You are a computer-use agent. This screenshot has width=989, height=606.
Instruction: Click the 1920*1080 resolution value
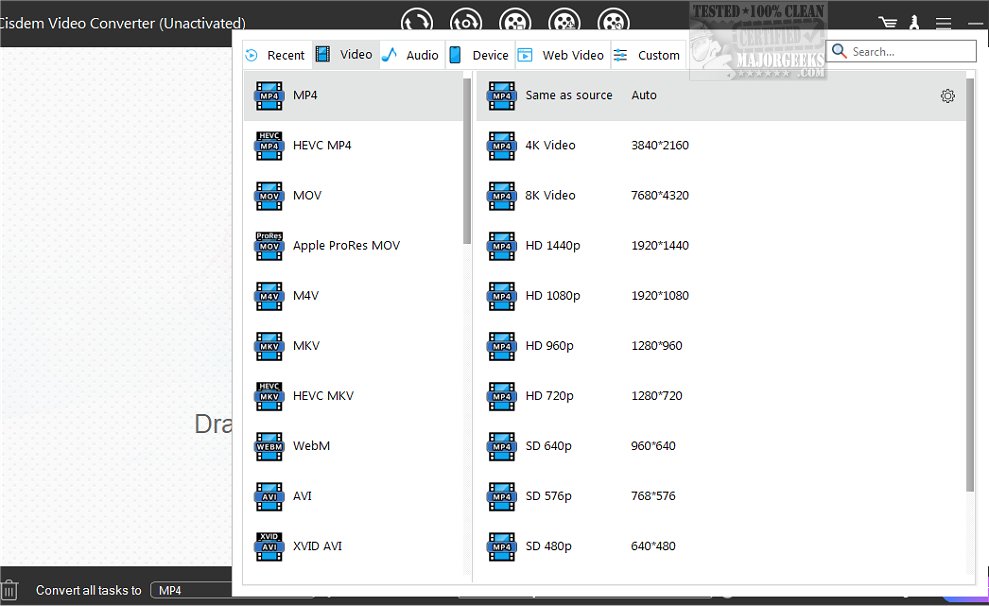point(660,296)
